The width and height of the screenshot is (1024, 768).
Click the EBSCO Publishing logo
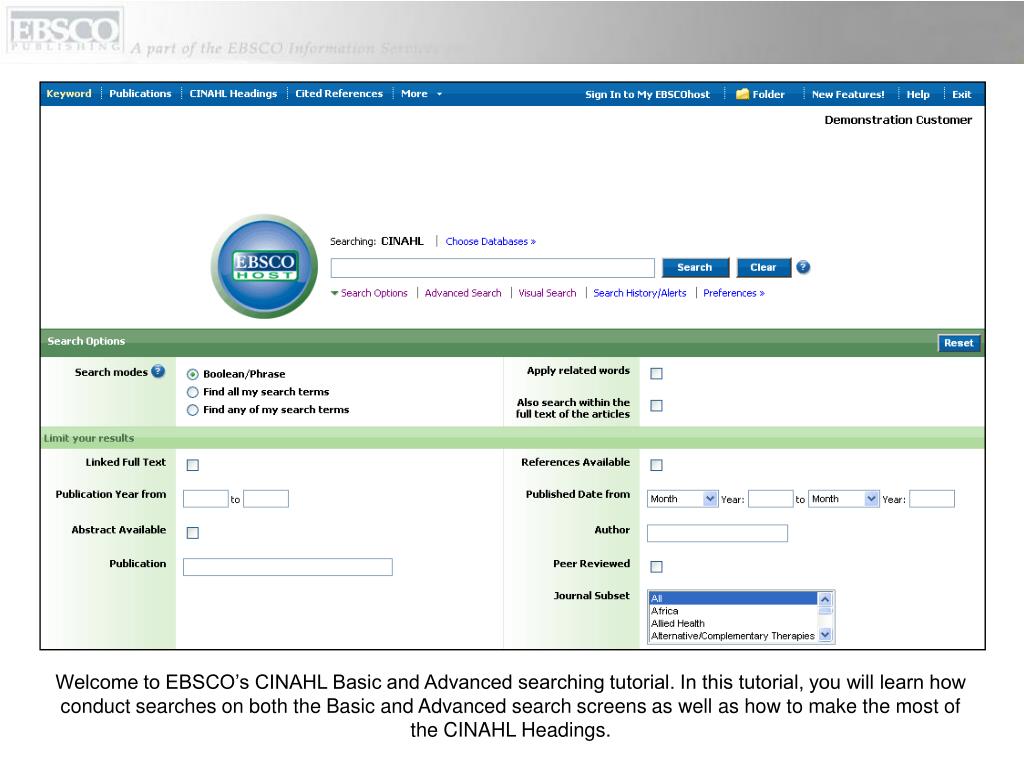[x=63, y=31]
